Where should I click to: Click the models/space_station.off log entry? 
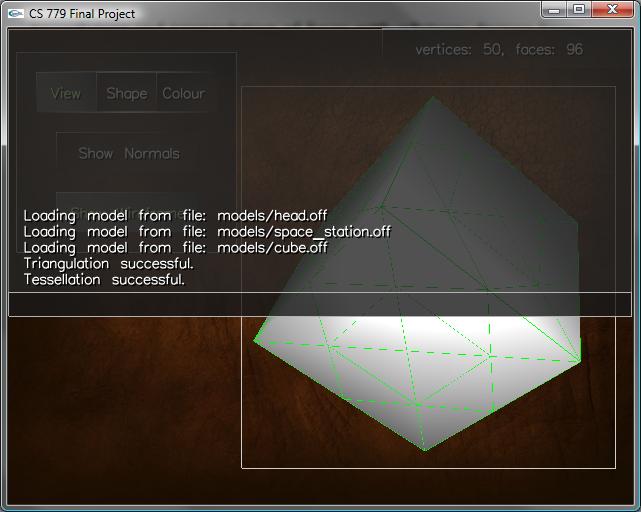pos(207,231)
